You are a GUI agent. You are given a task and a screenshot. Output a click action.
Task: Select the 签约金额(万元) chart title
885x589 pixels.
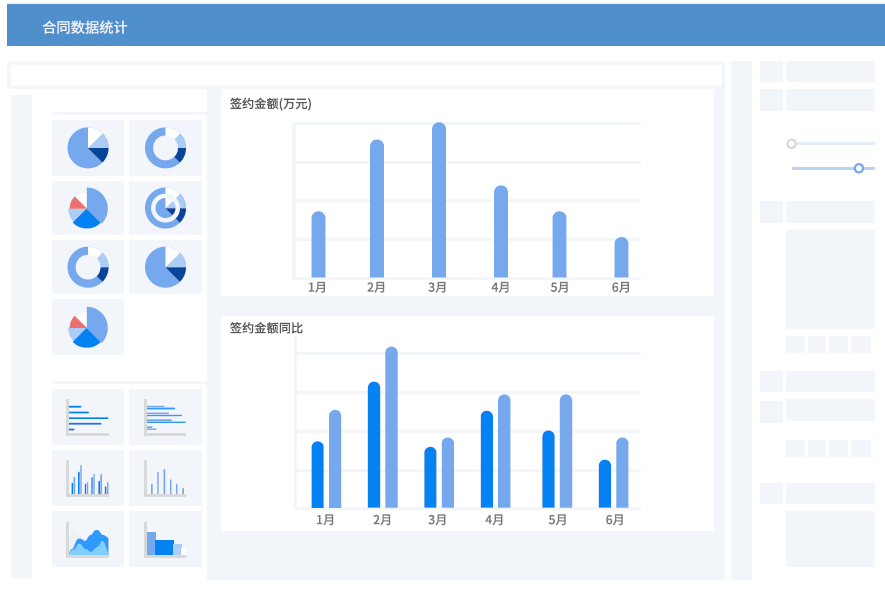[x=270, y=103]
